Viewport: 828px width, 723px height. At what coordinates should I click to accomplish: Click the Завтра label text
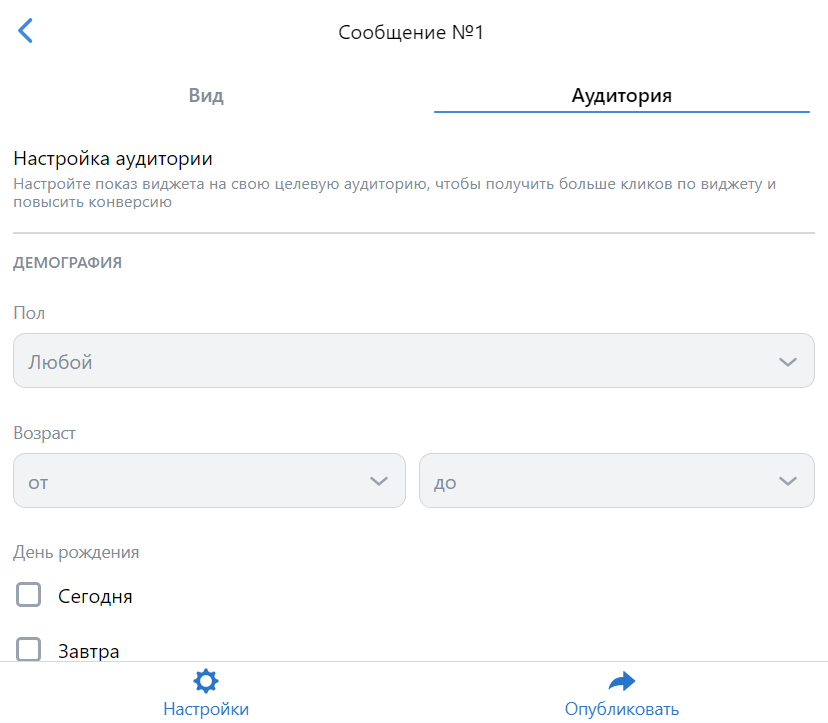(x=89, y=651)
